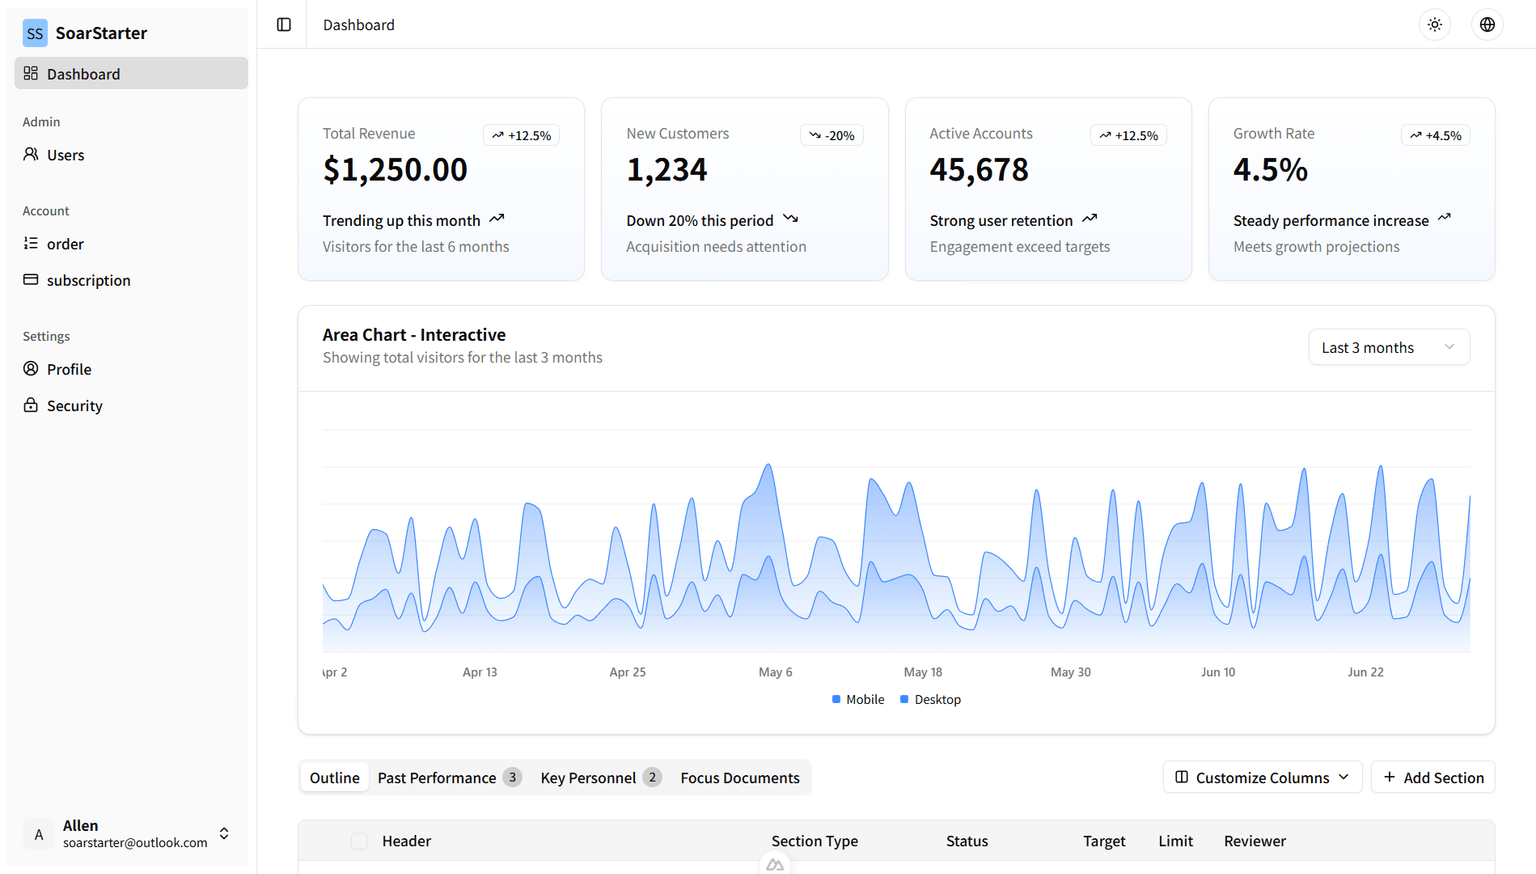Click the SoarStarter SS logo
1536x874 pixels.
click(x=35, y=33)
